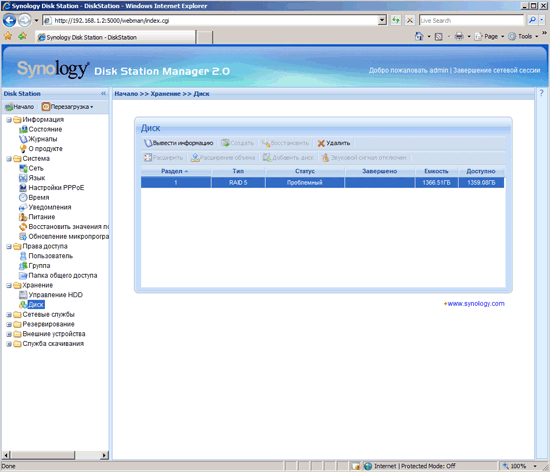
Task: Collapse the Система tree folder
Action: (x=9, y=159)
